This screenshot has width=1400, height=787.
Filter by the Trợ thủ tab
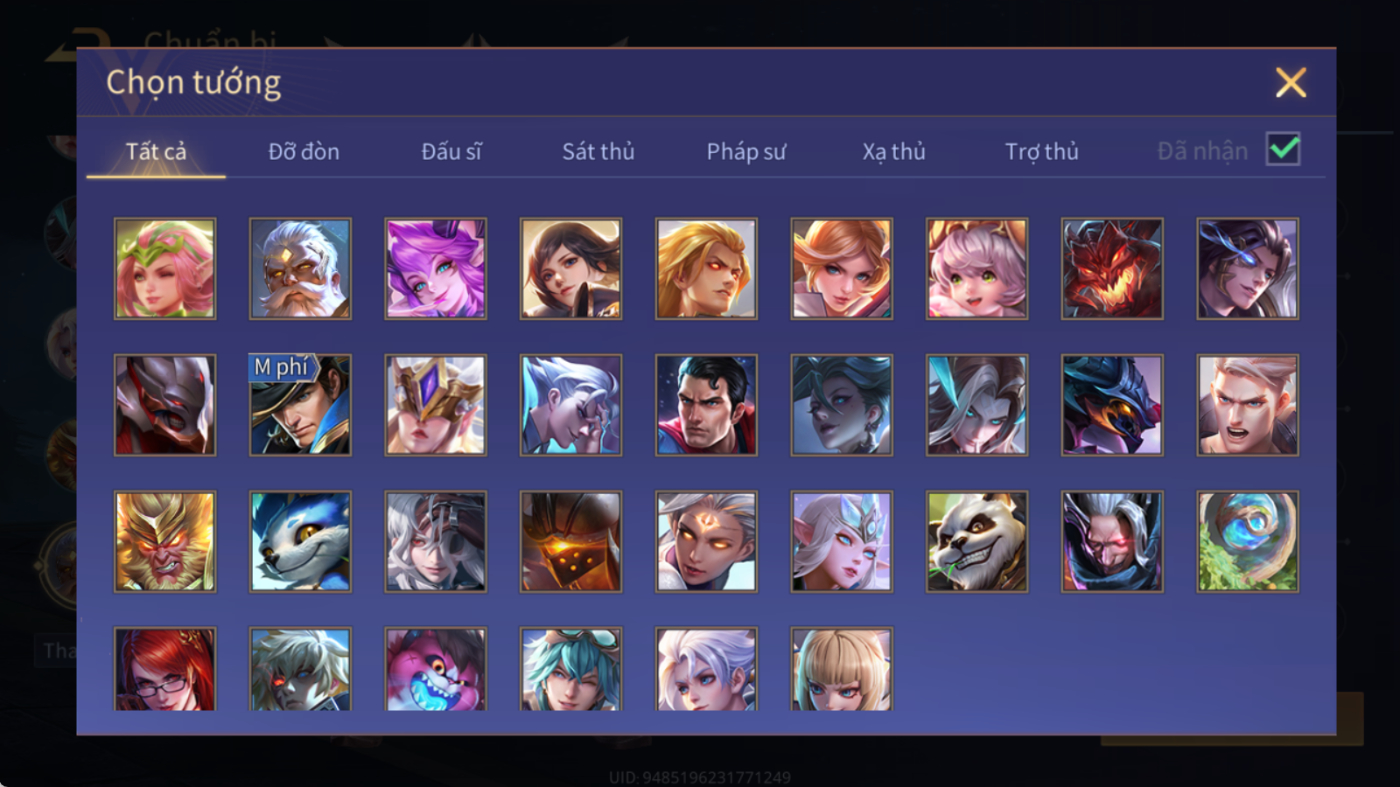coord(1042,152)
